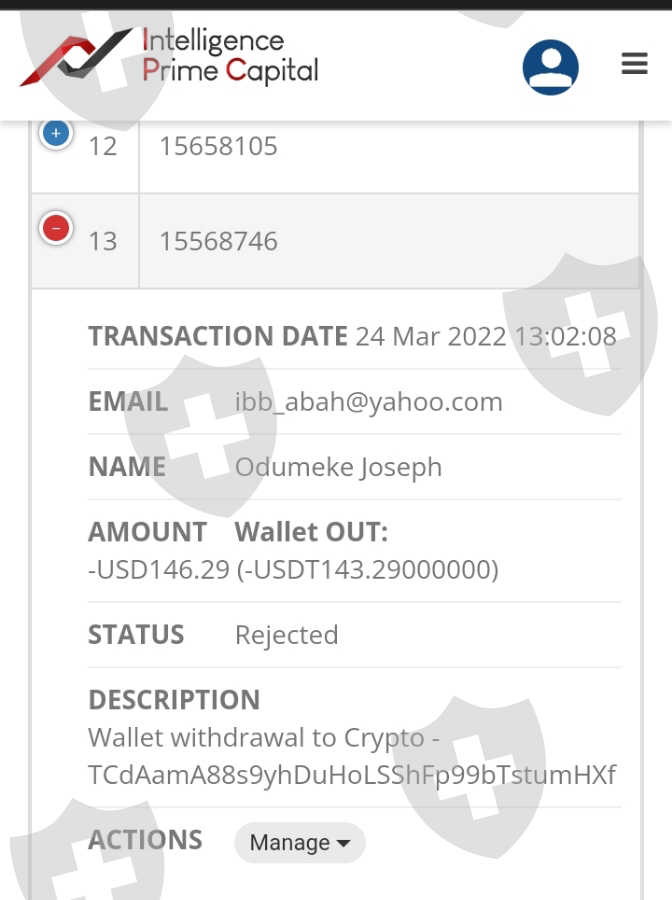
Task: Click the ACTIONS label
Action: click(x=145, y=840)
